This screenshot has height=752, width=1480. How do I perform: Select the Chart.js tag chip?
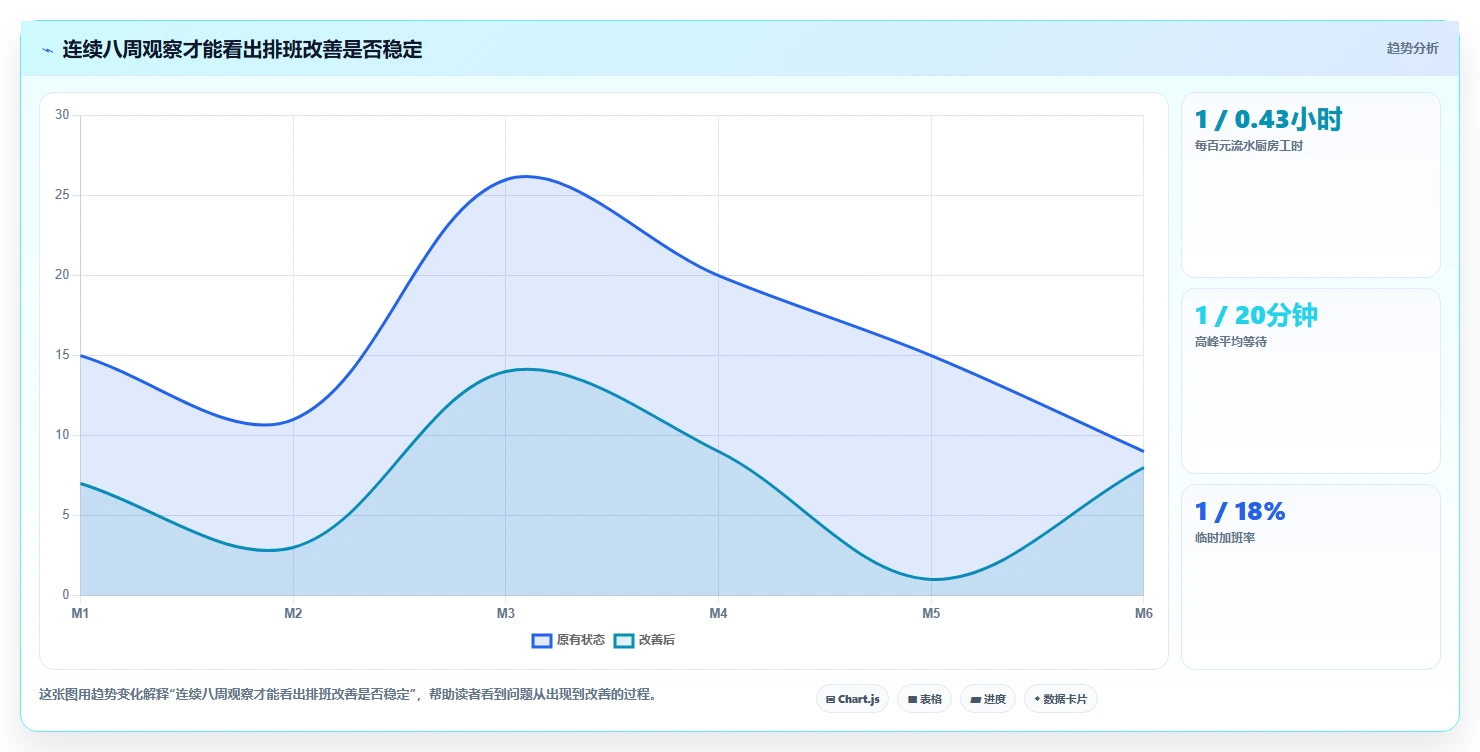(853, 699)
